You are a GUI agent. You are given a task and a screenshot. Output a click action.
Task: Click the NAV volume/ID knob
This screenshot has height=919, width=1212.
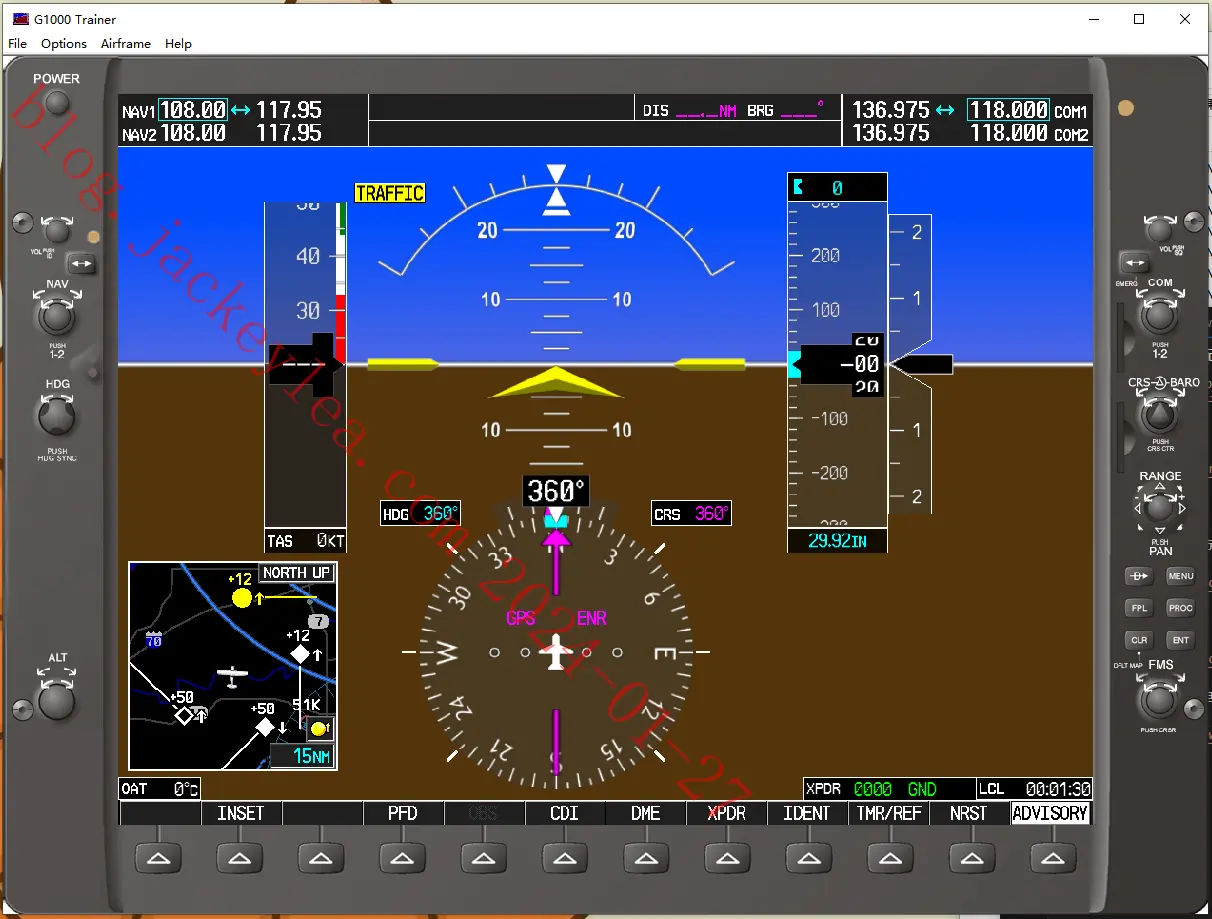(x=57, y=230)
